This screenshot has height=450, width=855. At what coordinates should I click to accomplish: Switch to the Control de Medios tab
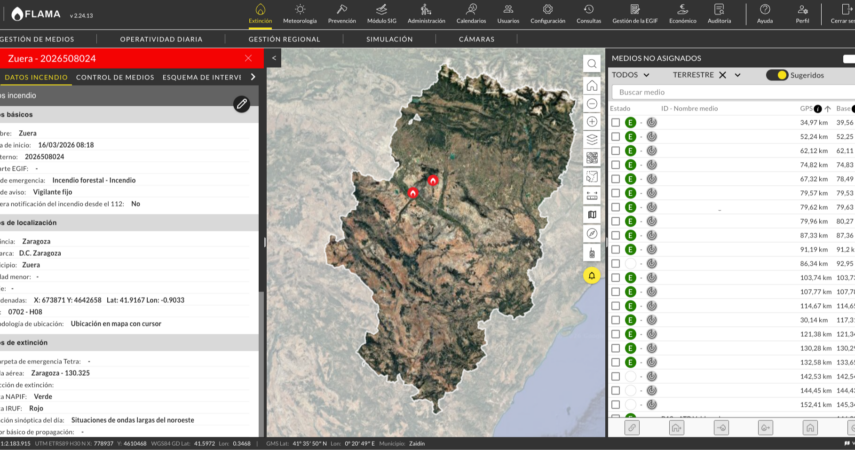click(x=115, y=76)
